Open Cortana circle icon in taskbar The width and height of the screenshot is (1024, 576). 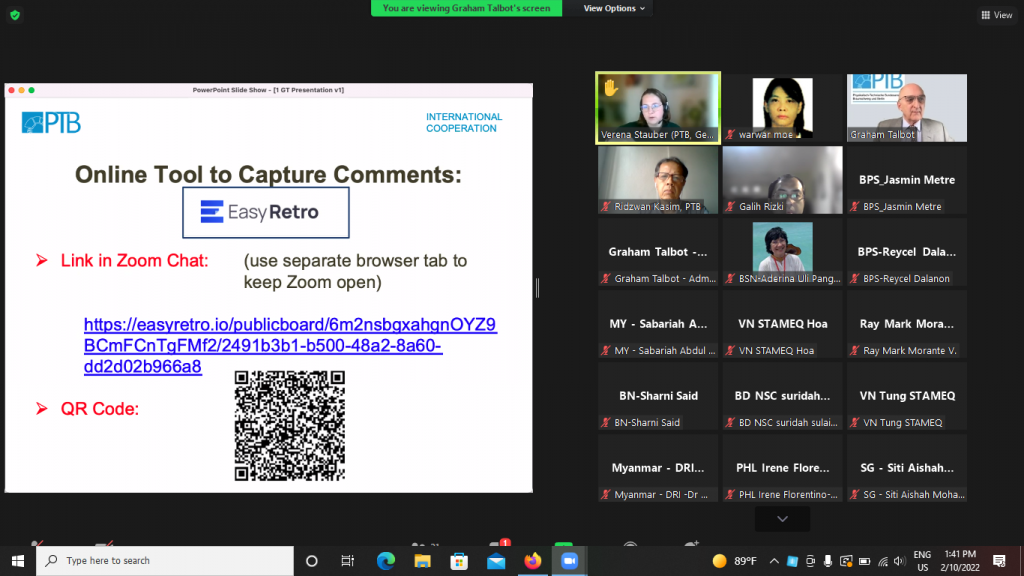(x=312, y=560)
